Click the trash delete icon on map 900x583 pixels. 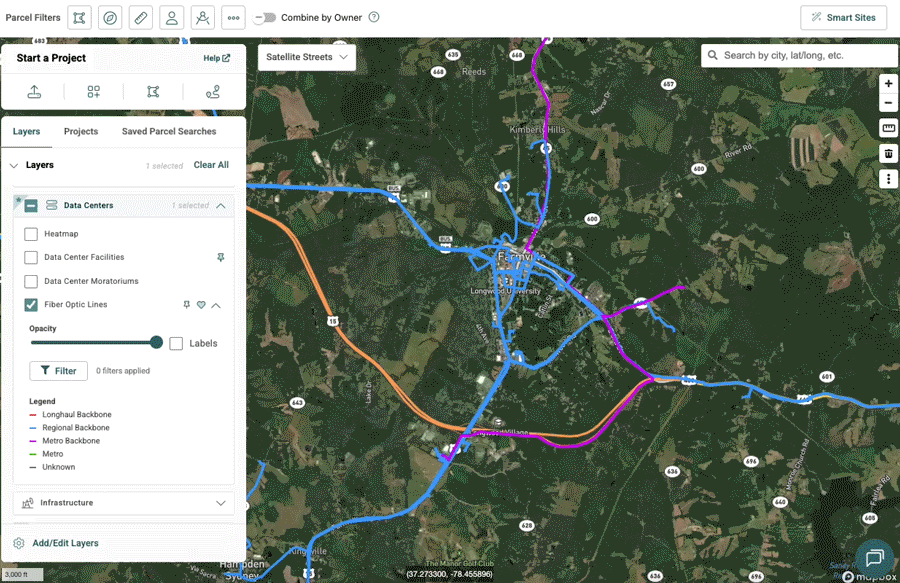pos(888,153)
